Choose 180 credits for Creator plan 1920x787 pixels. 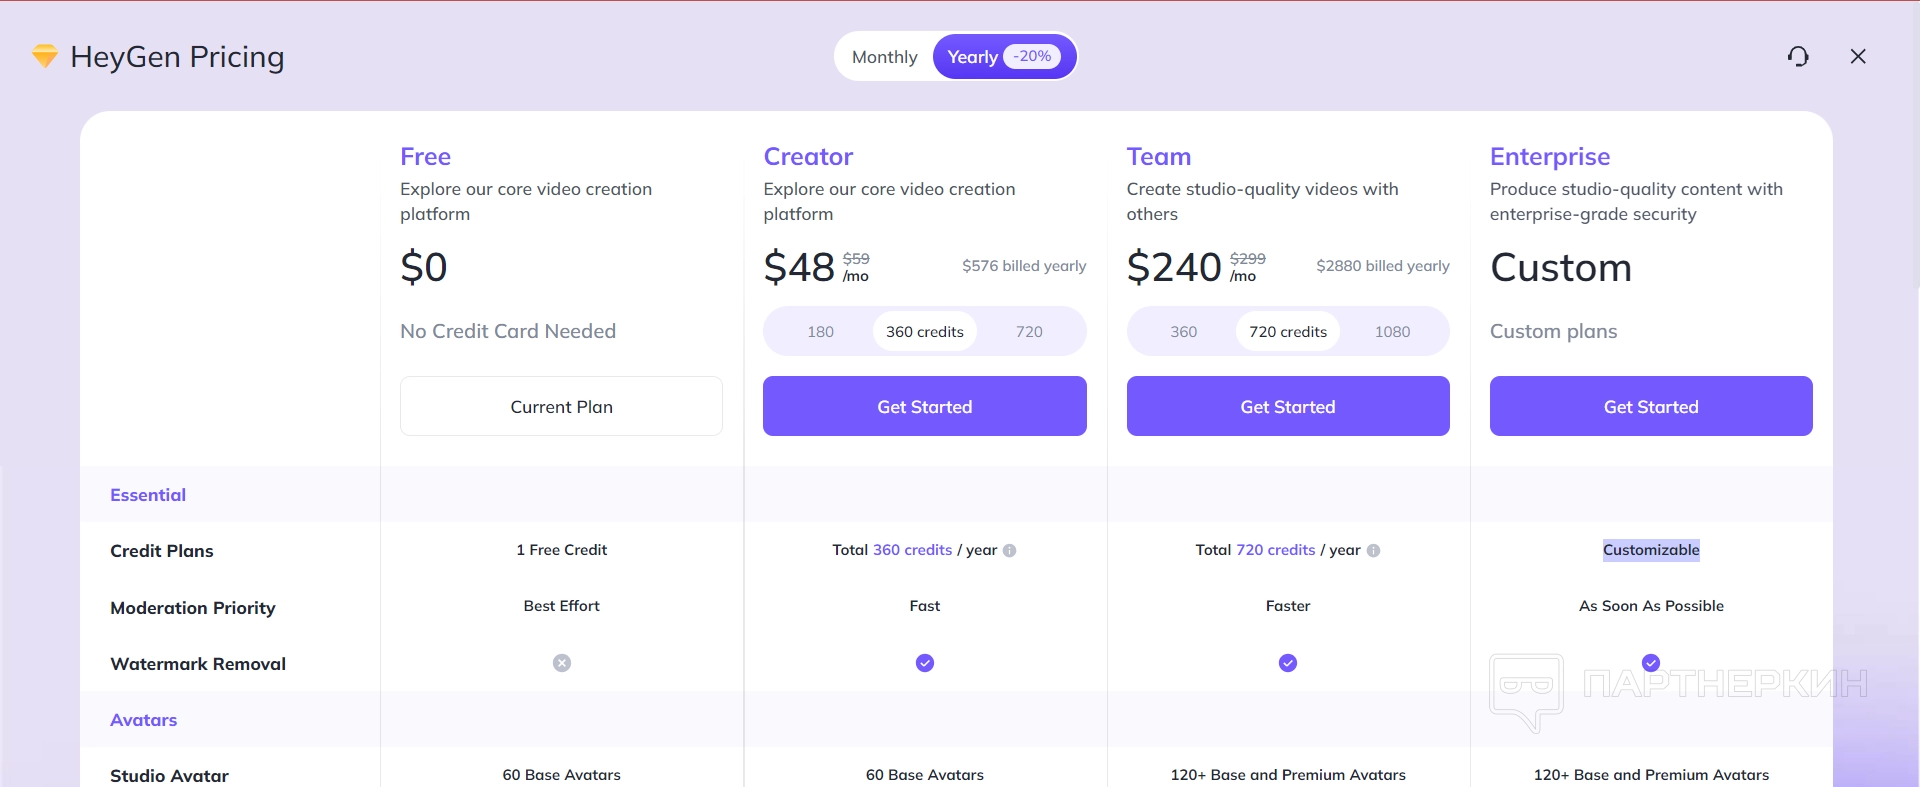point(820,332)
